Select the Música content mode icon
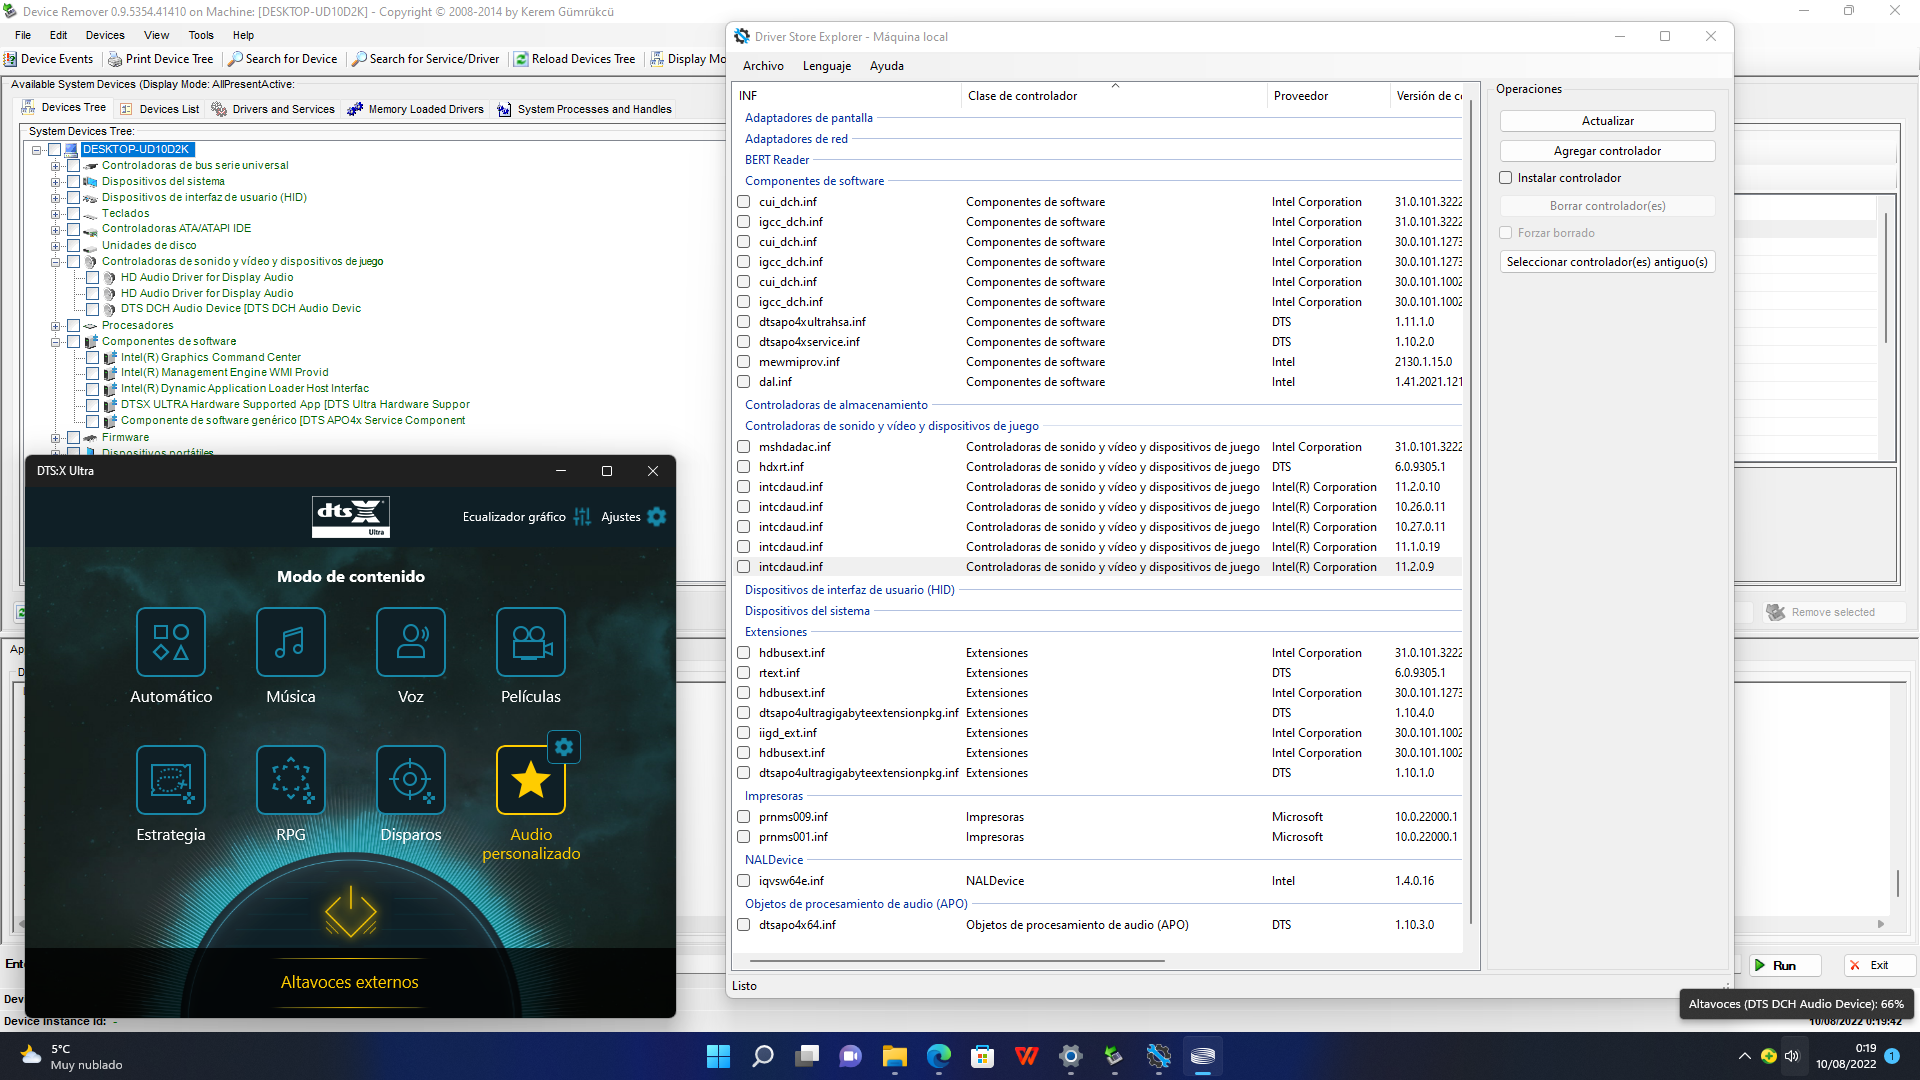 tap(291, 642)
